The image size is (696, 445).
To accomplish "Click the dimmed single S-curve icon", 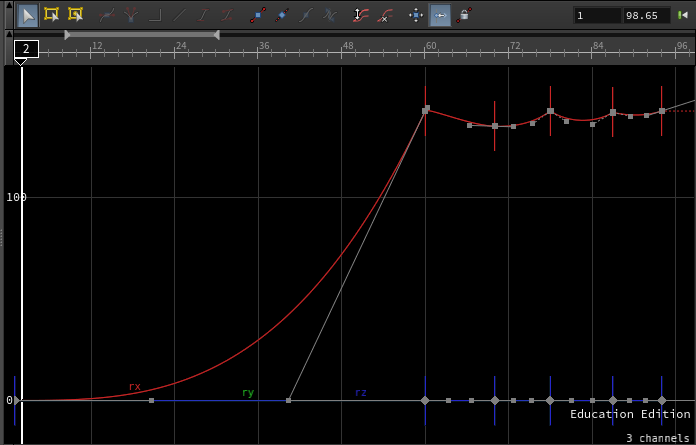I will (306, 16).
